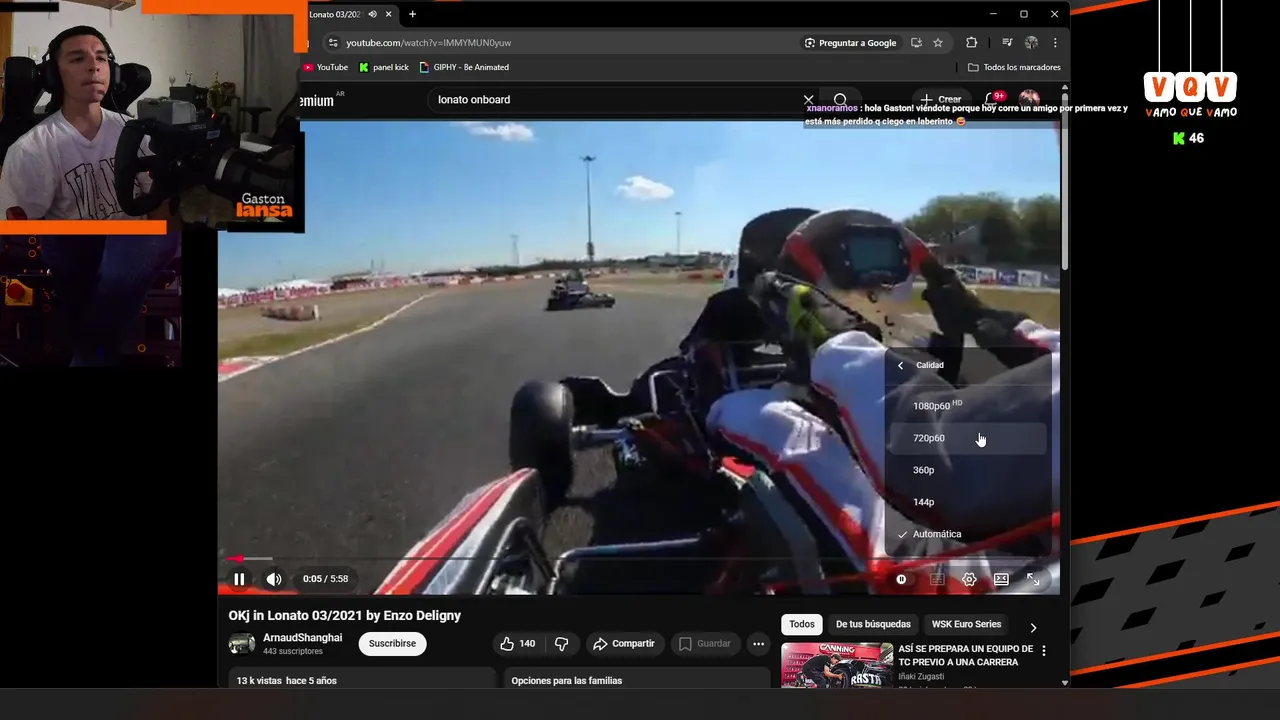Open the Crear upload menu
Viewport: 1280px width, 720px height.
tap(941, 100)
